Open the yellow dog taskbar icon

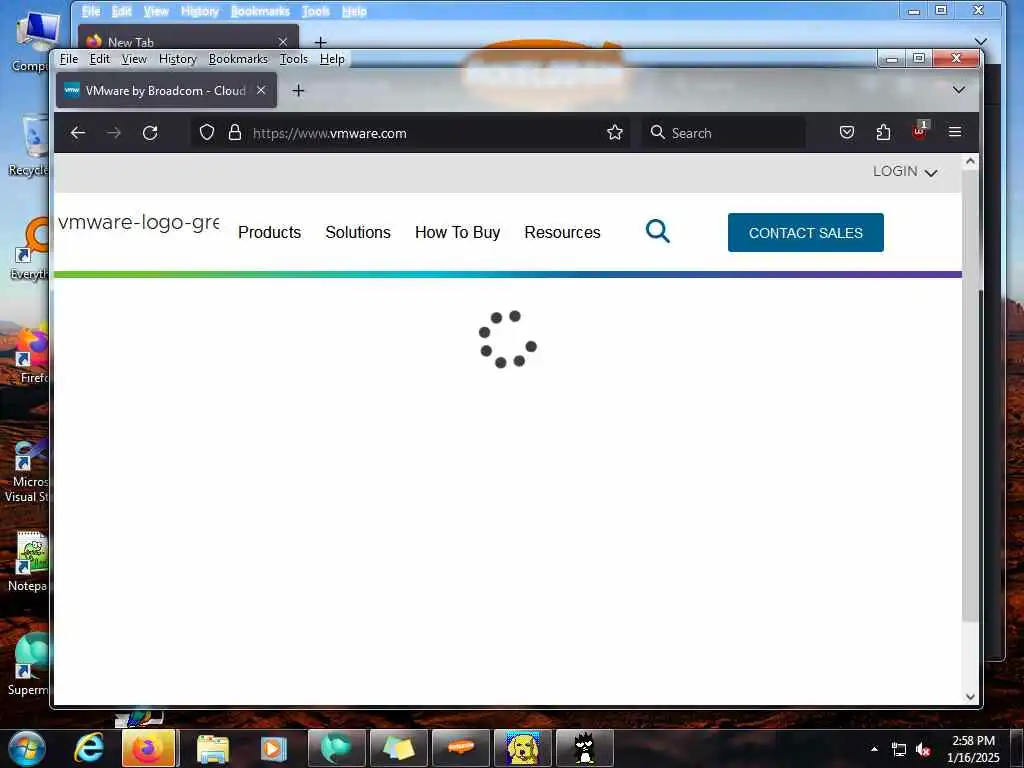coord(522,748)
